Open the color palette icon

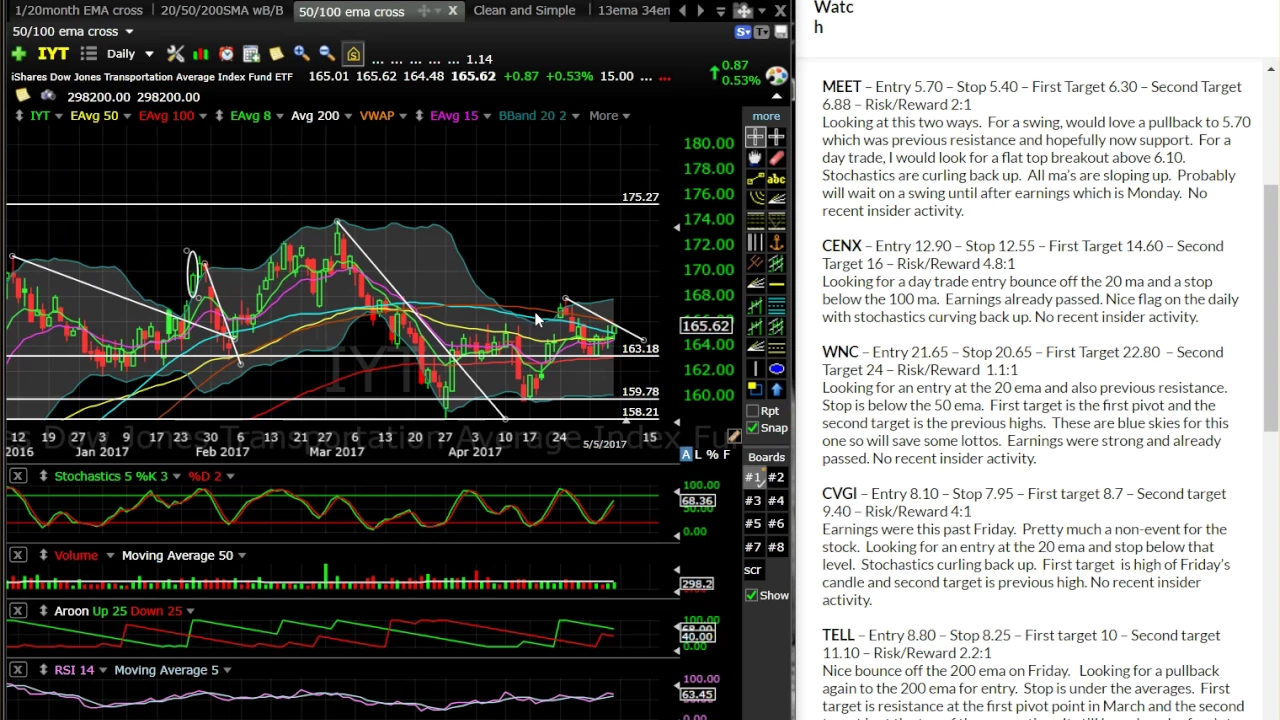coord(777,77)
